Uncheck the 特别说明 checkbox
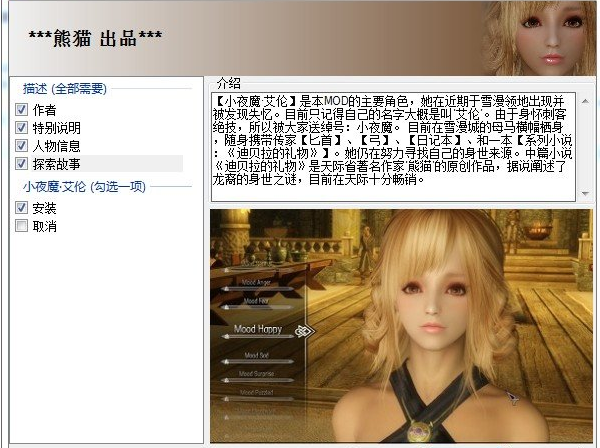Viewport: 600px width, 448px height. click(21, 127)
